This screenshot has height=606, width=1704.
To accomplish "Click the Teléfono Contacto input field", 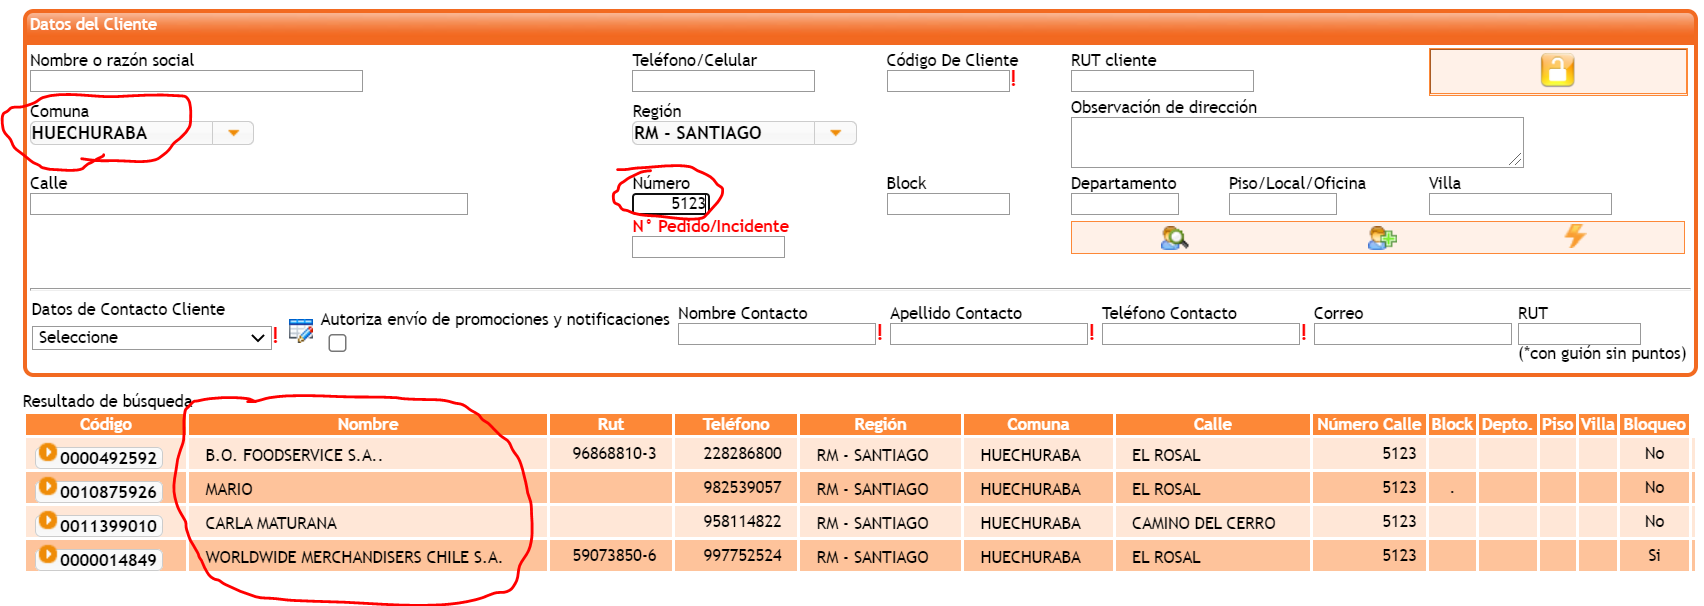I will pyautogui.click(x=1201, y=334).
